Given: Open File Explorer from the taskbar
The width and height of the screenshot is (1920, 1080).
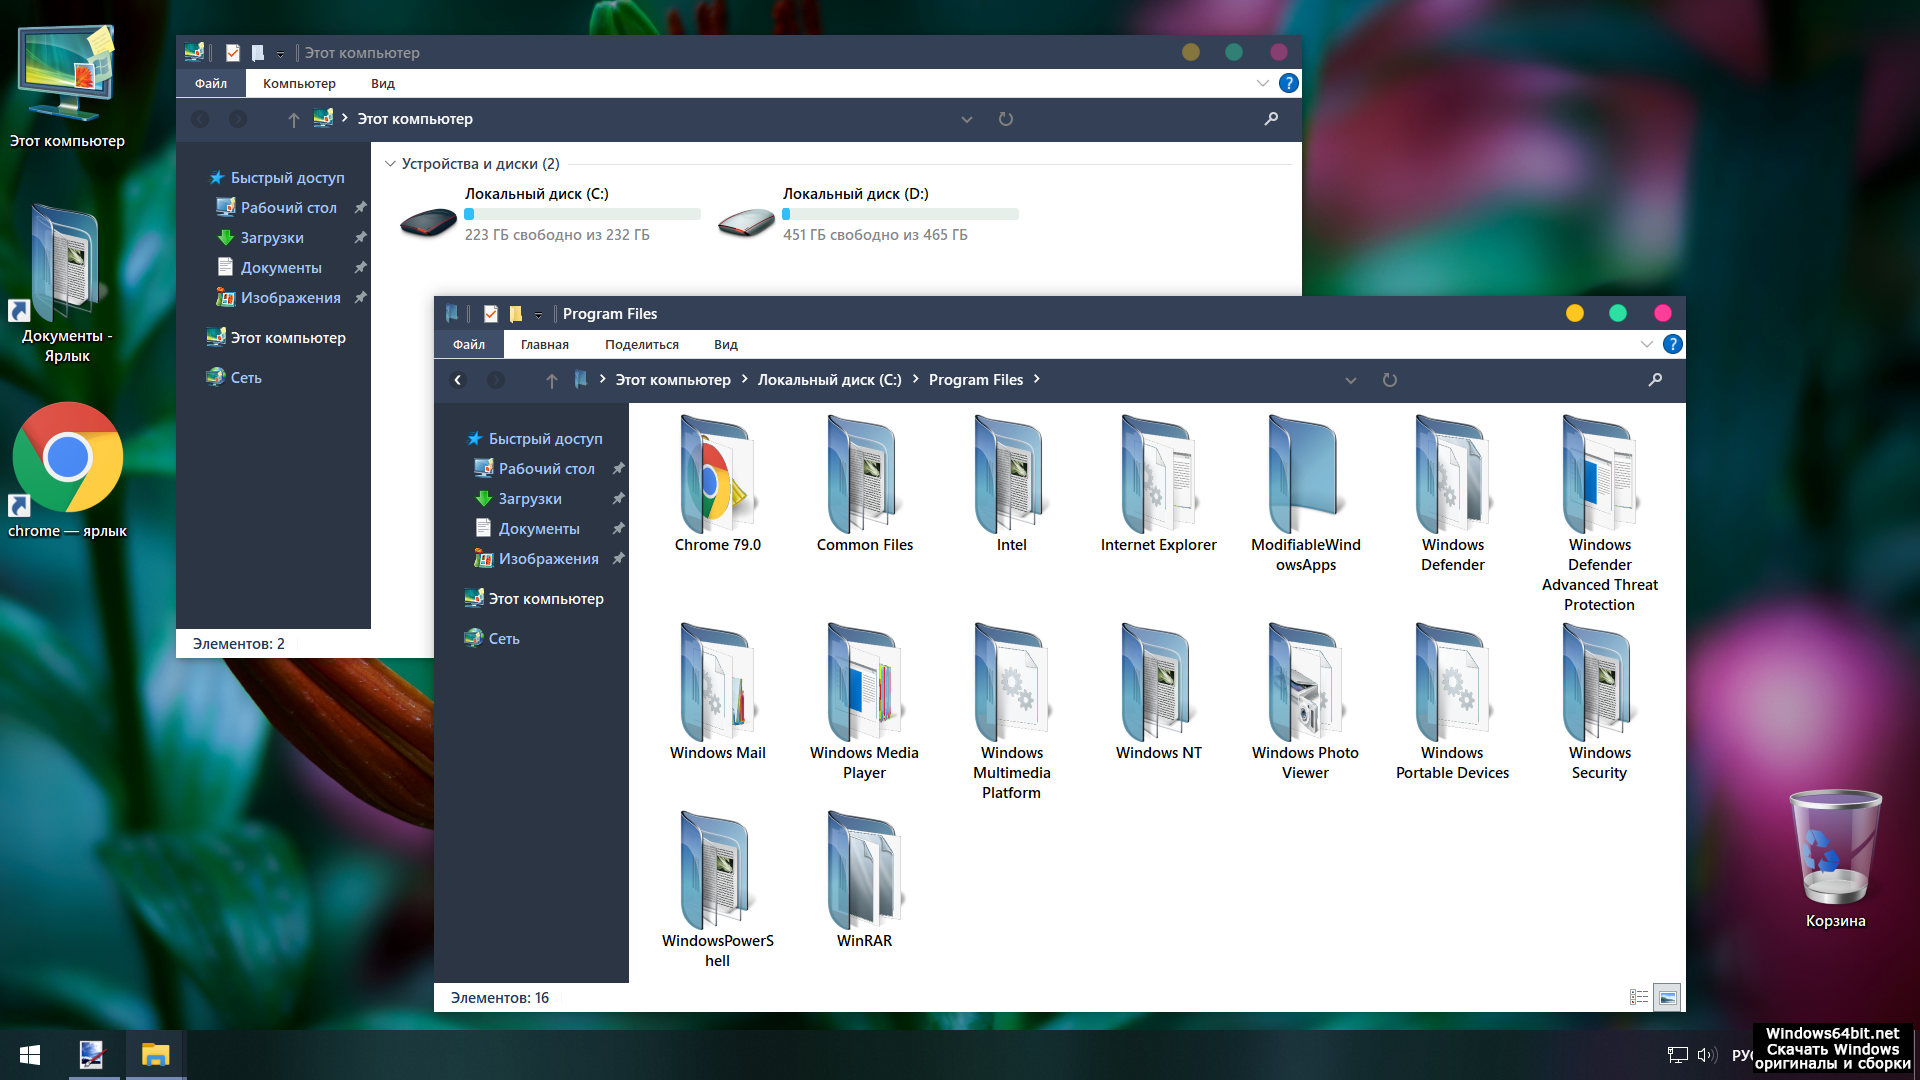Looking at the screenshot, I should tap(155, 1055).
